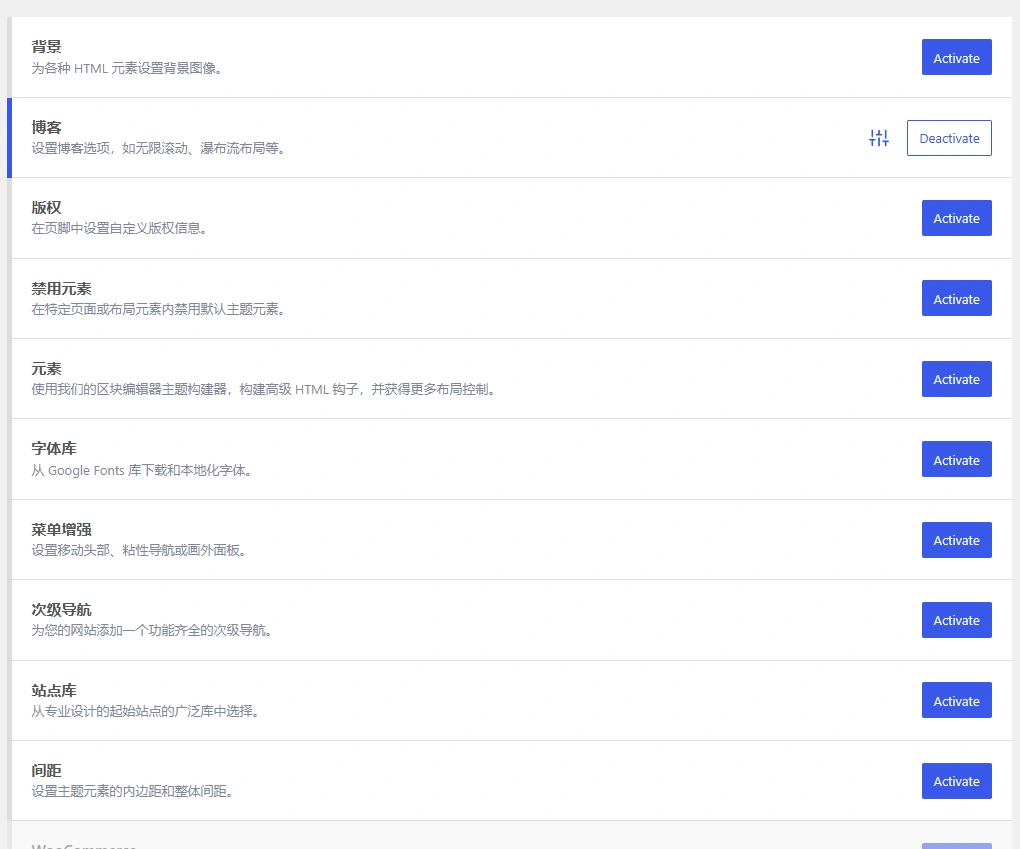Activate the 背景 module
The image size is (1020, 849).
956,57
